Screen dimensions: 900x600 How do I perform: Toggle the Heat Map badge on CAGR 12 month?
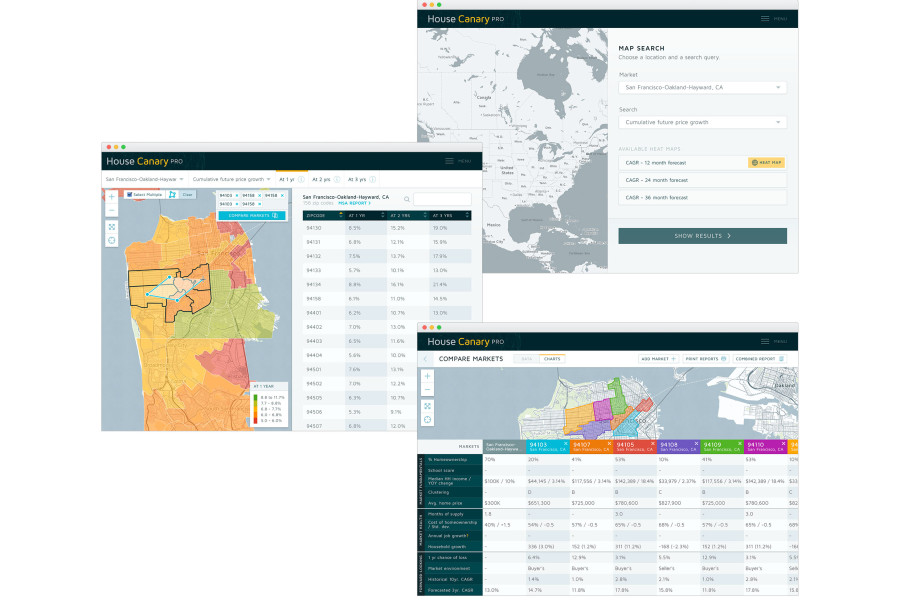click(766, 162)
